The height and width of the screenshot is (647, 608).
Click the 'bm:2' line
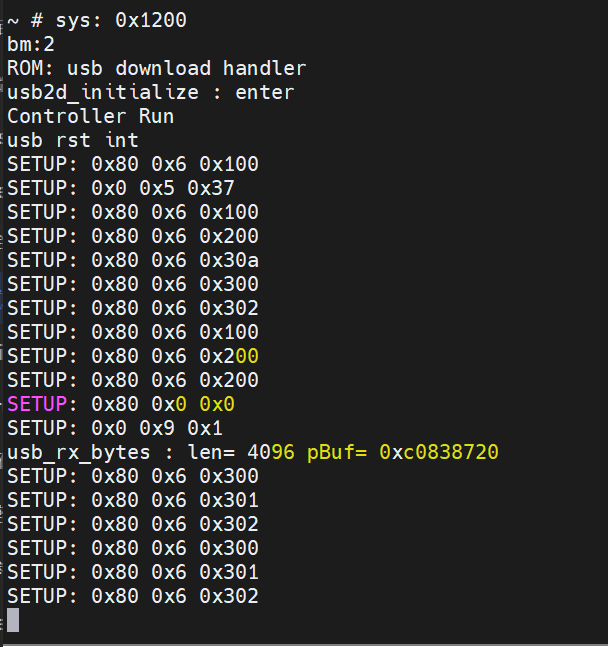[31, 44]
